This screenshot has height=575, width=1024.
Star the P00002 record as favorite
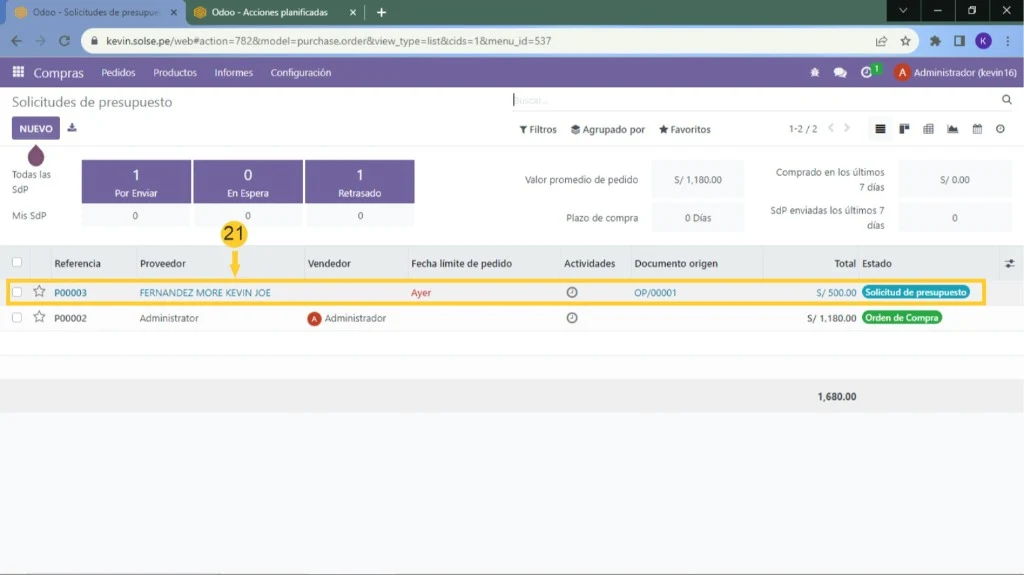click(x=39, y=317)
